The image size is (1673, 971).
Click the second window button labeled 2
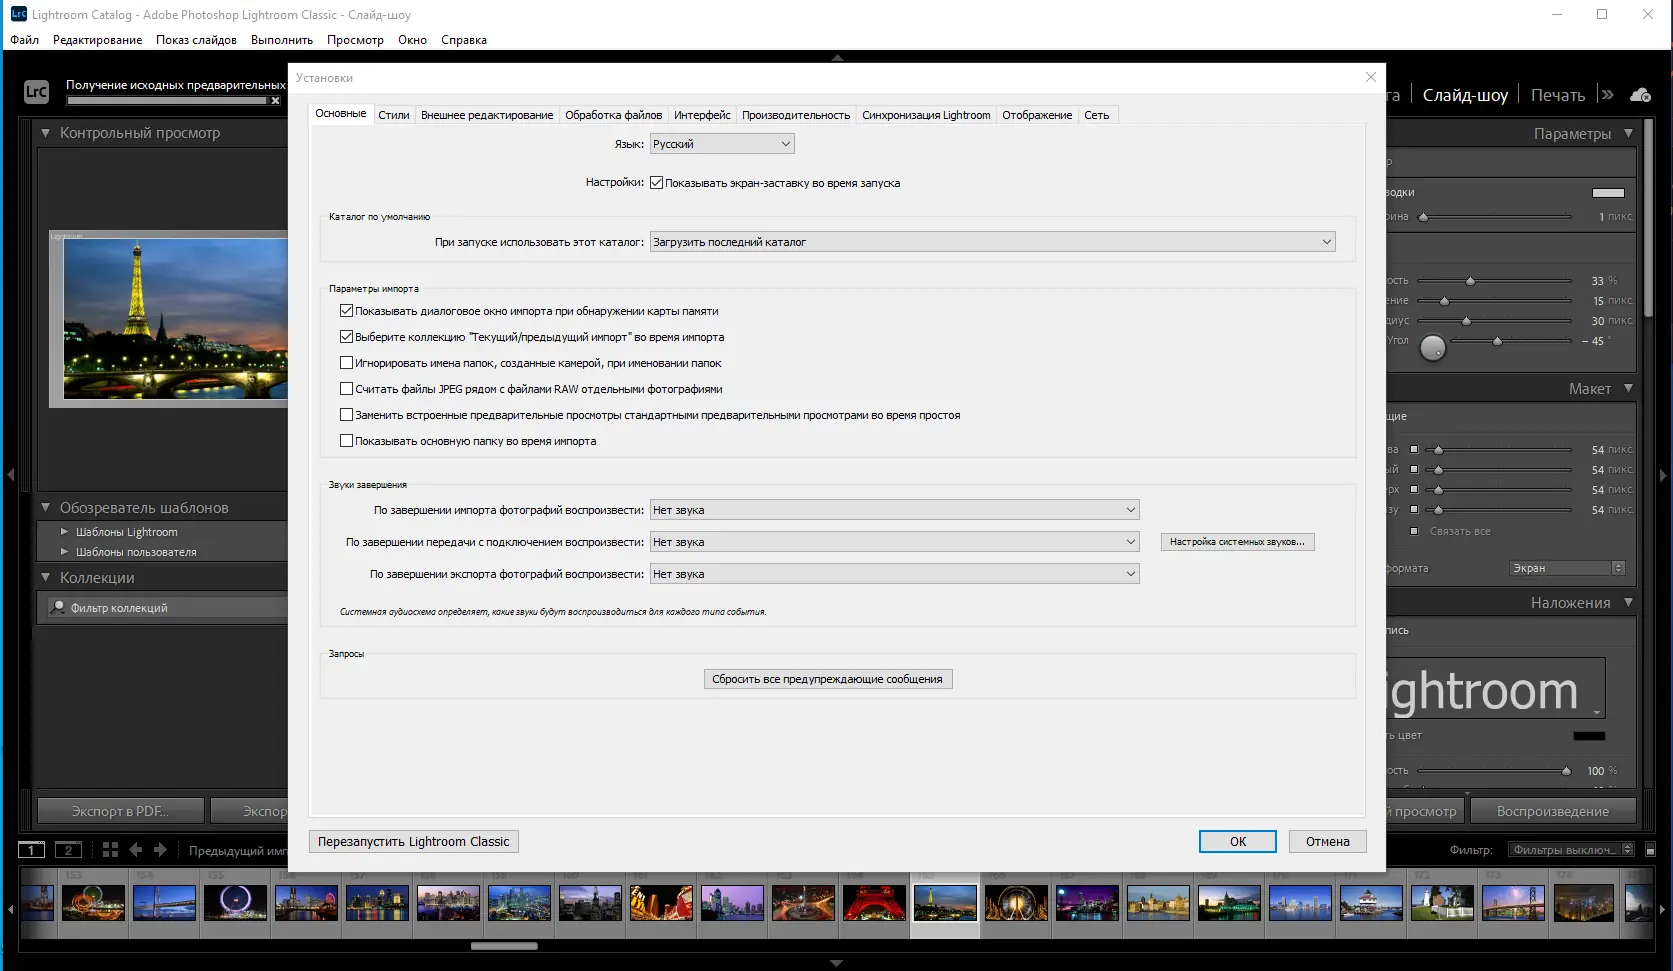[68, 850]
